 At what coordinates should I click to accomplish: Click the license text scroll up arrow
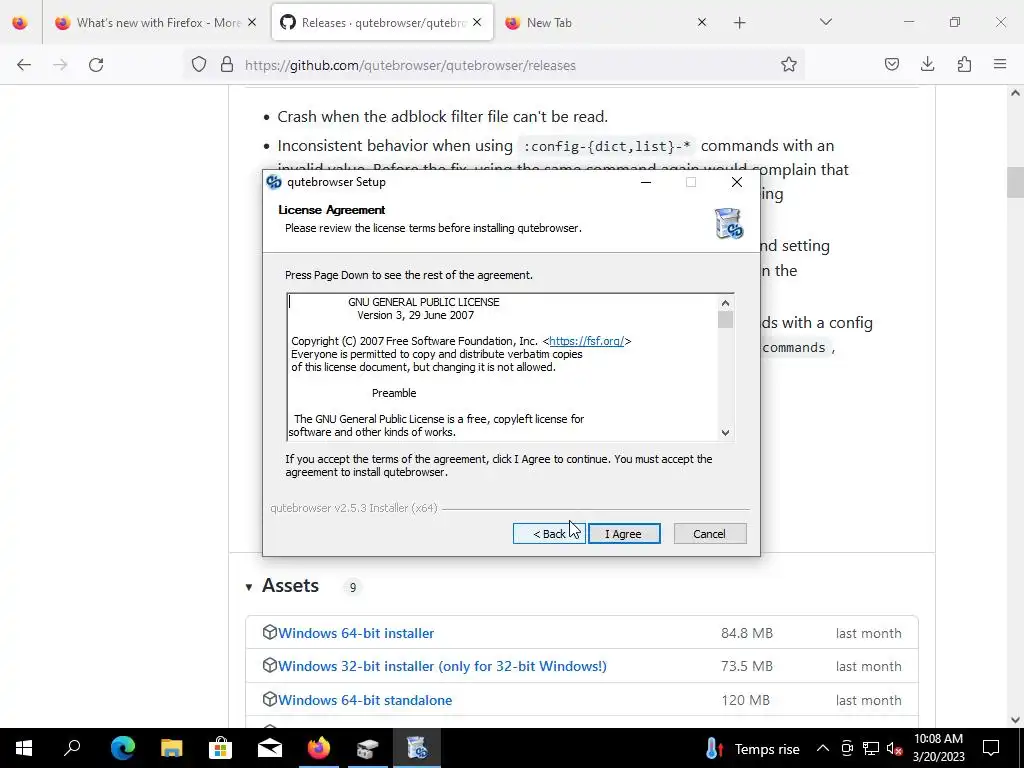pyautogui.click(x=726, y=302)
